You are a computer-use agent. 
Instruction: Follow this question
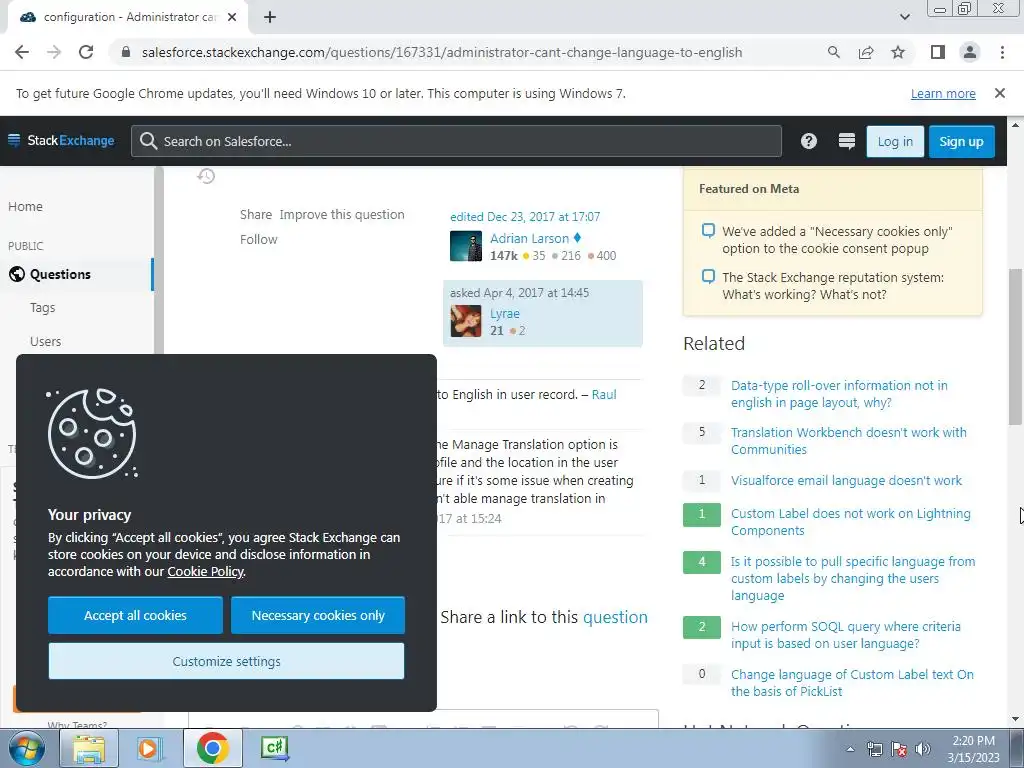(259, 240)
